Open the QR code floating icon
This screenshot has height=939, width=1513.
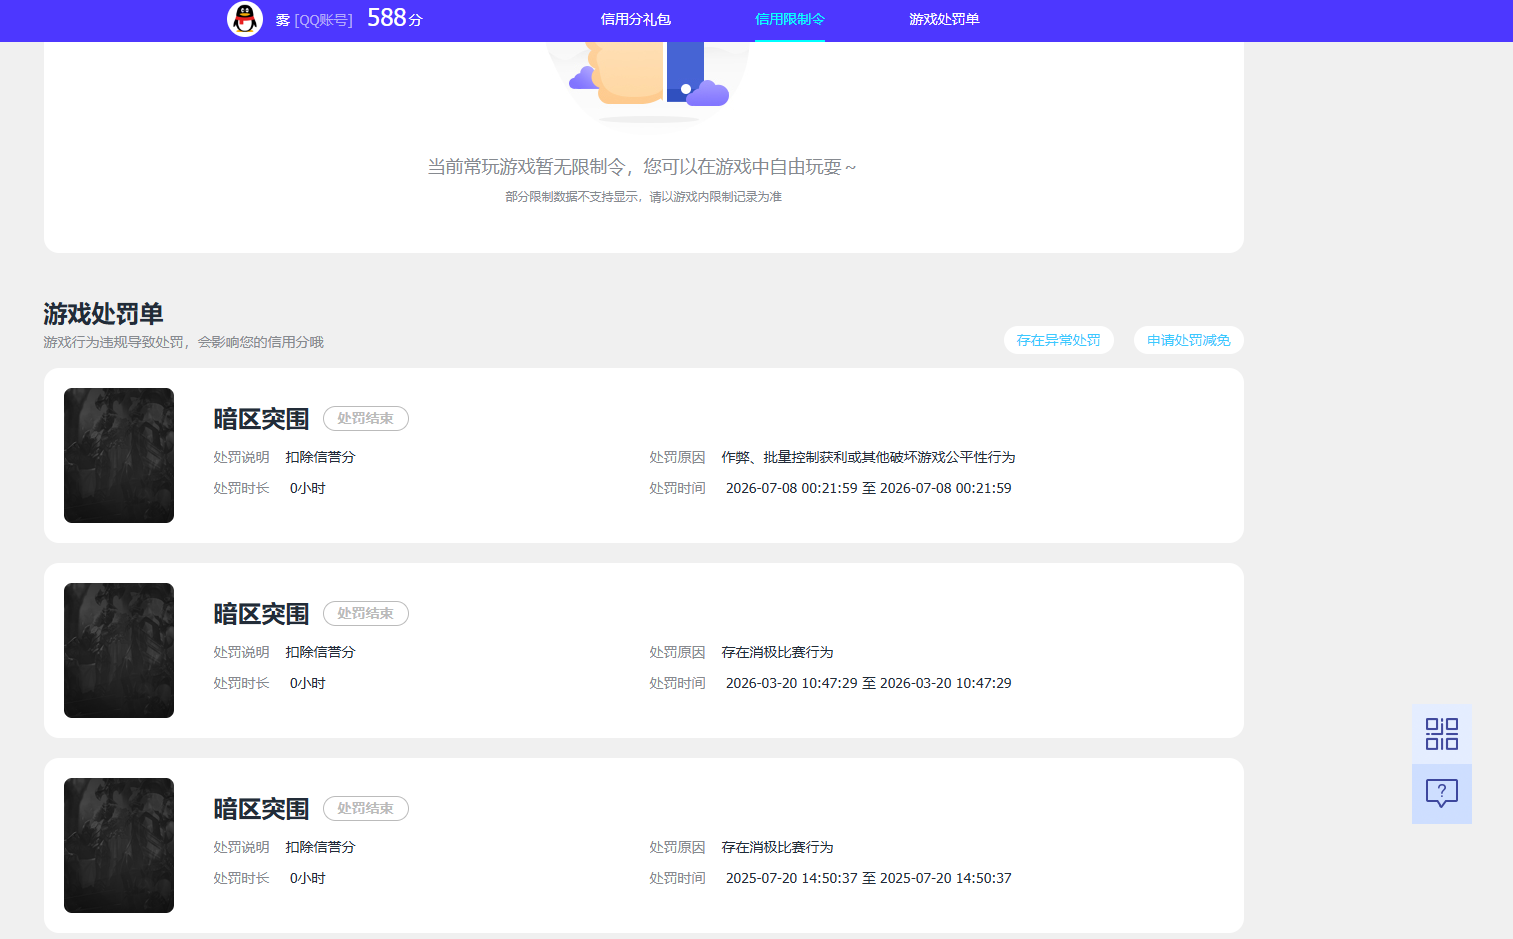tap(1441, 734)
